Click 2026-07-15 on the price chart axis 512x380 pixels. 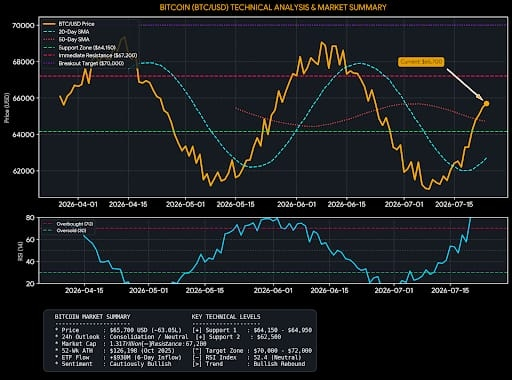click(x=454, y=204)
